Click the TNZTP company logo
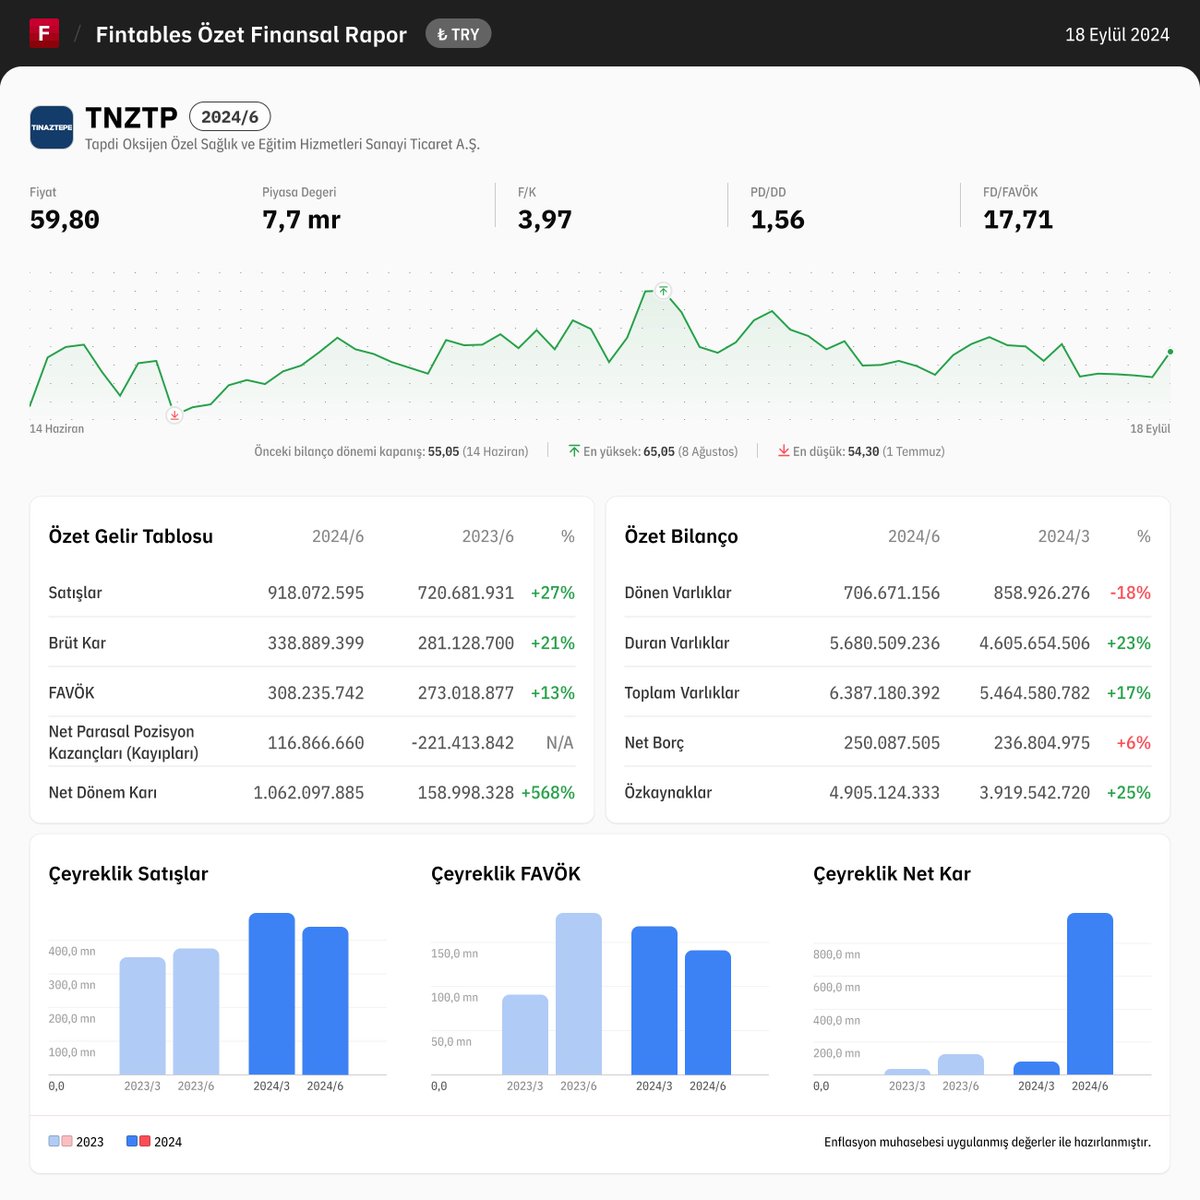1200x1200 pixels. pyautogui.click(x=51, y=127)
